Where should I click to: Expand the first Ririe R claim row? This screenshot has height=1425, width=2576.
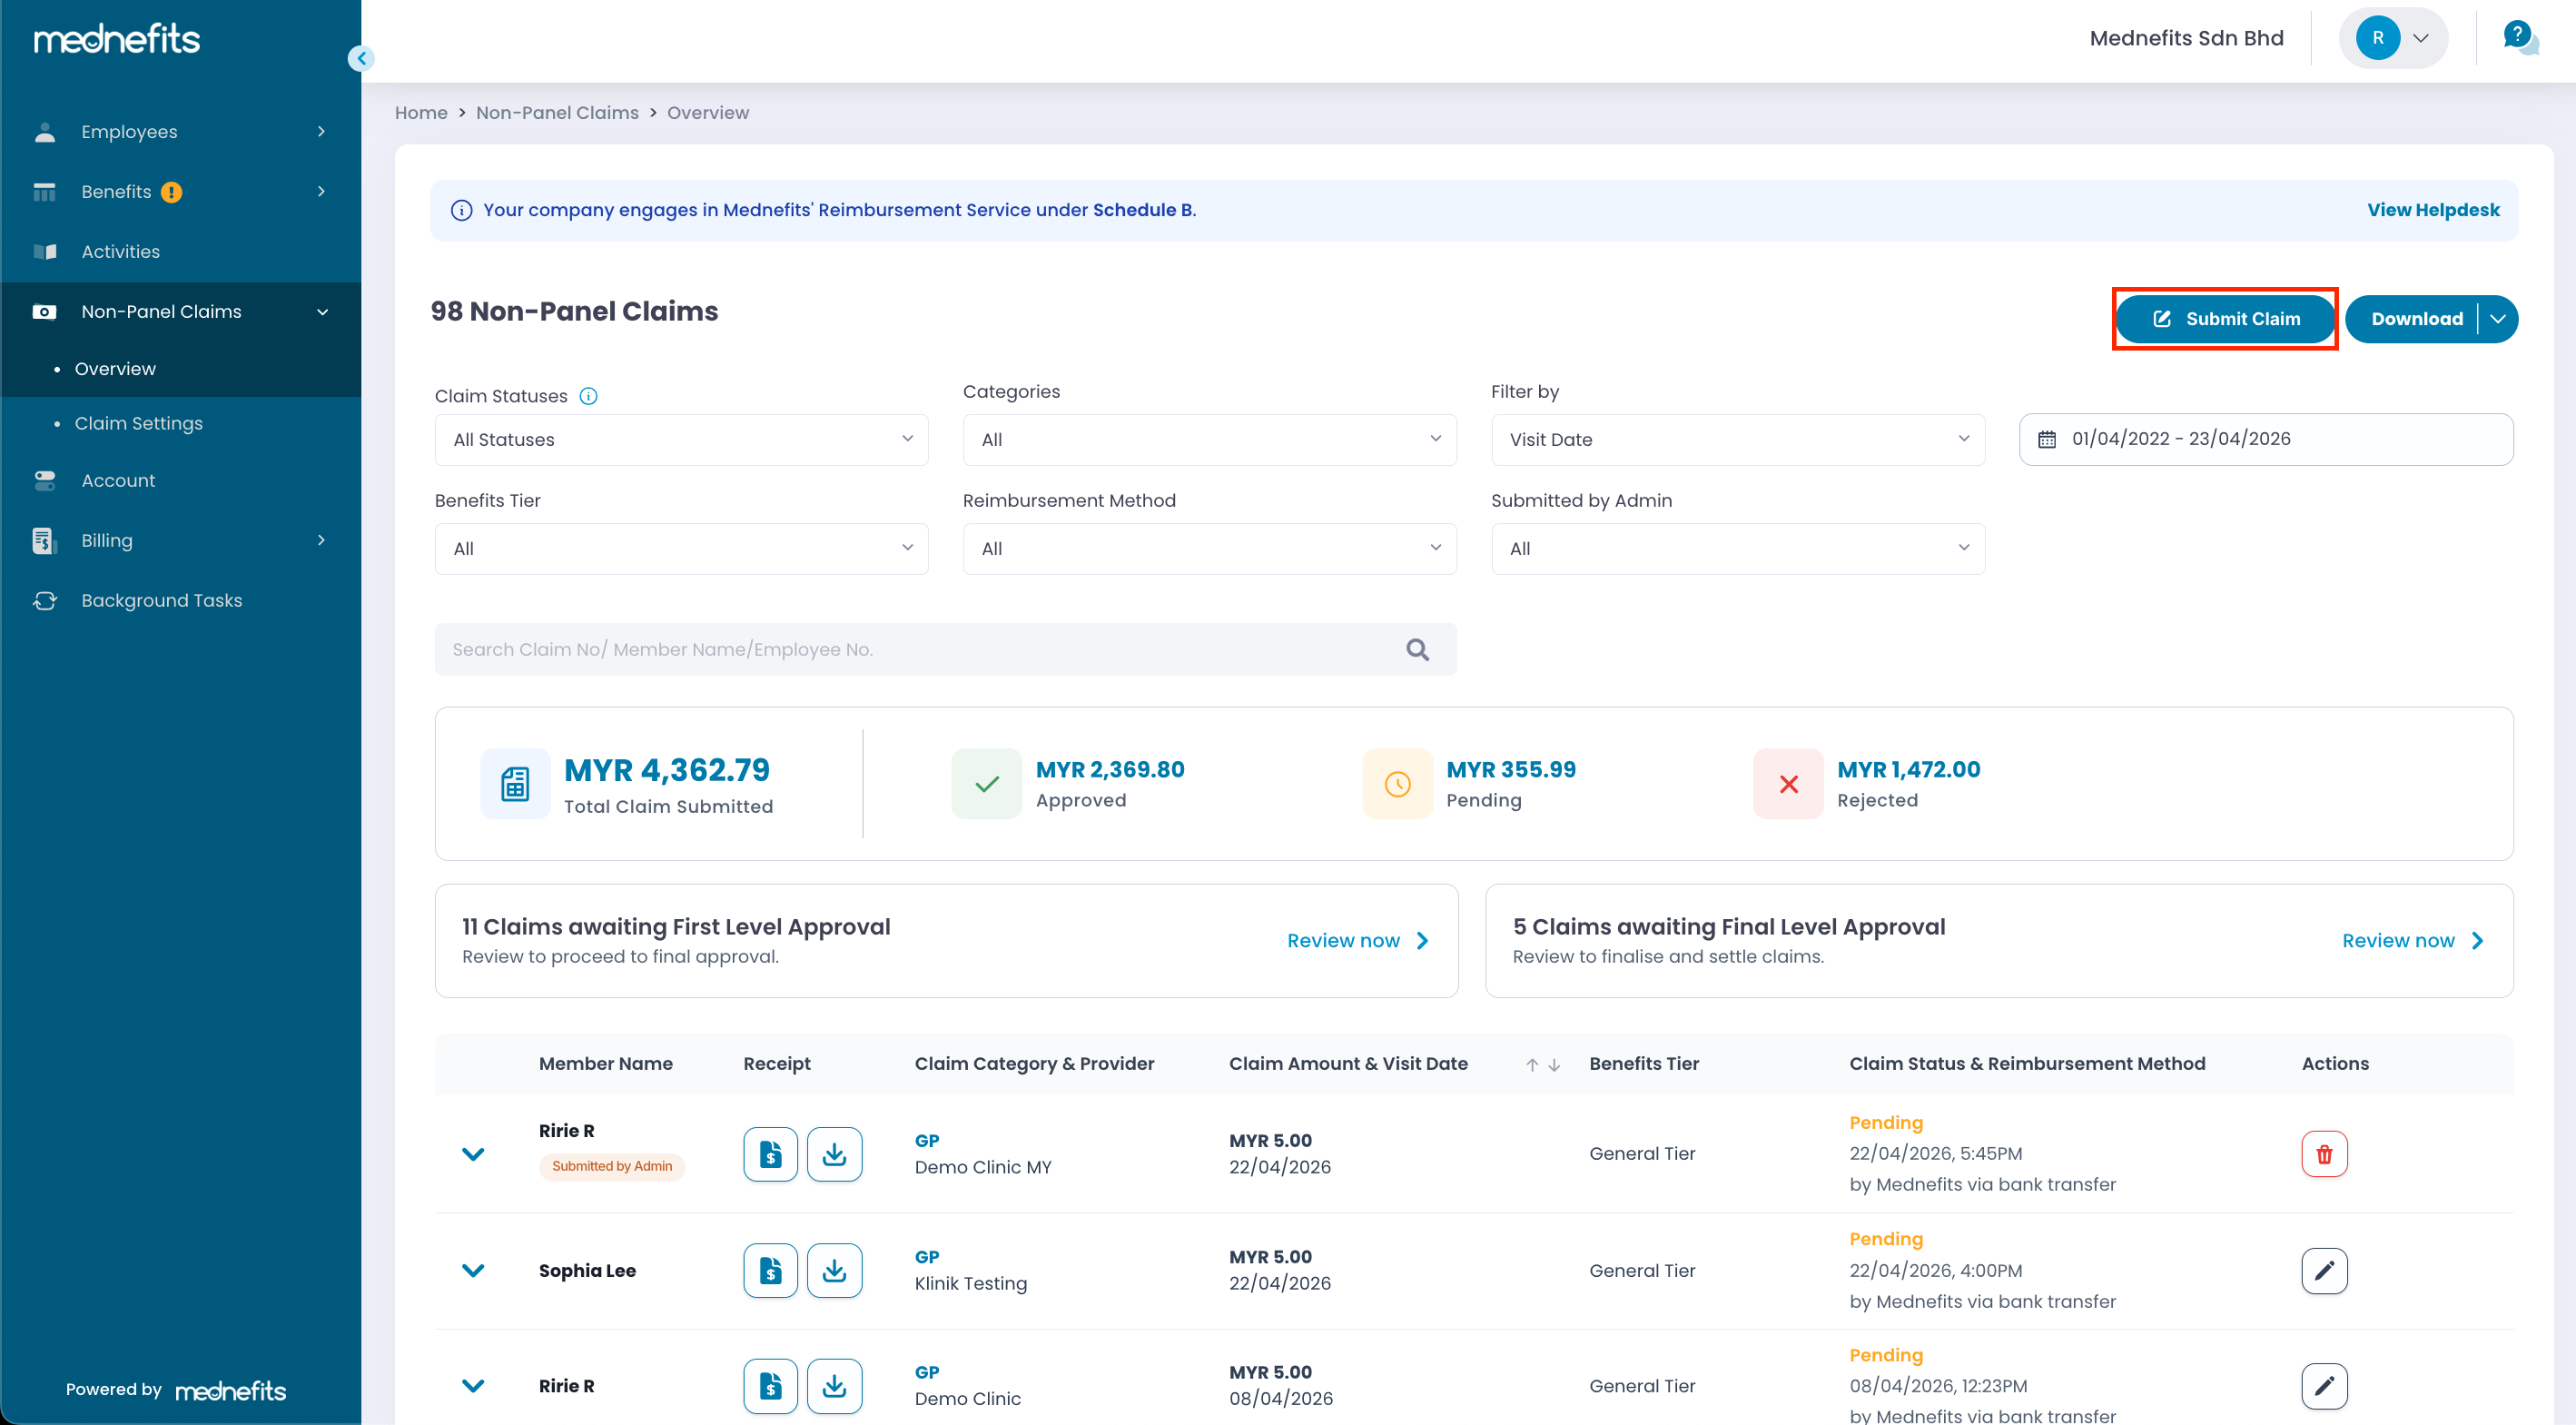point(473,1154)
